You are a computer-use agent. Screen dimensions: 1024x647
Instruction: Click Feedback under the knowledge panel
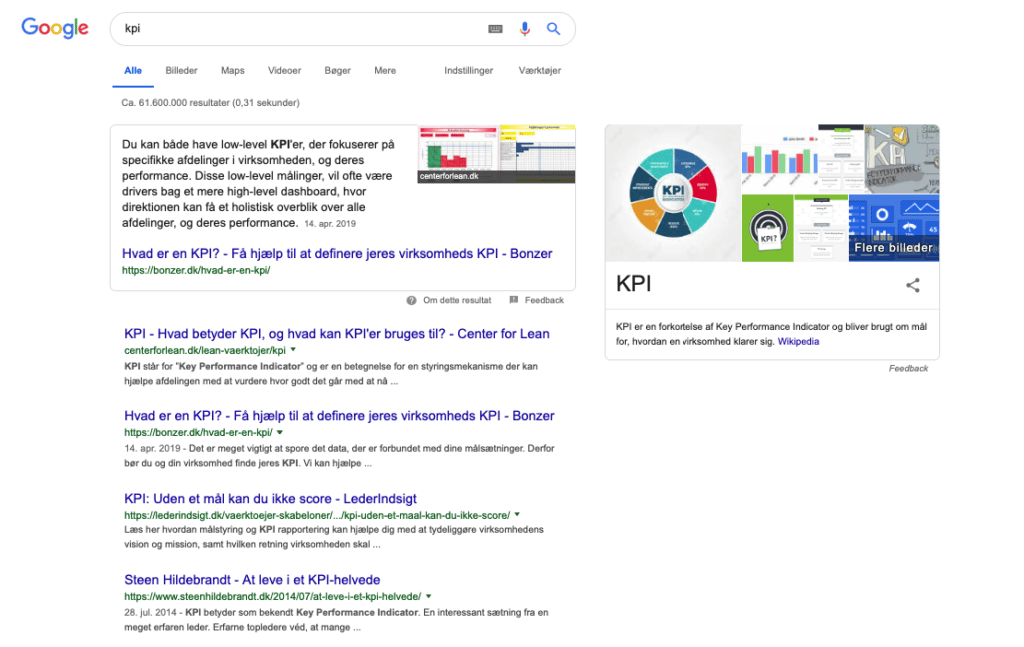point(908,369)
